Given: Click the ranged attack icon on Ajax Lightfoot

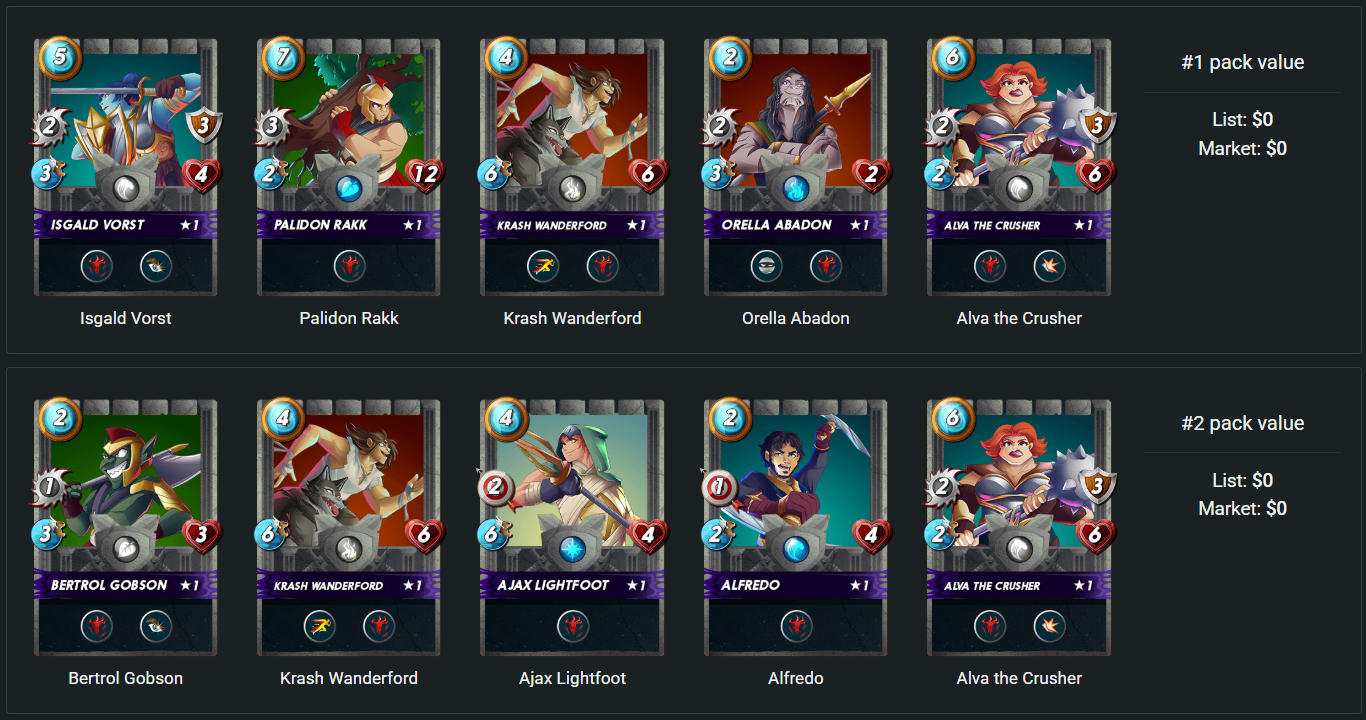Looking at the screenshot, I should [496, 488].
